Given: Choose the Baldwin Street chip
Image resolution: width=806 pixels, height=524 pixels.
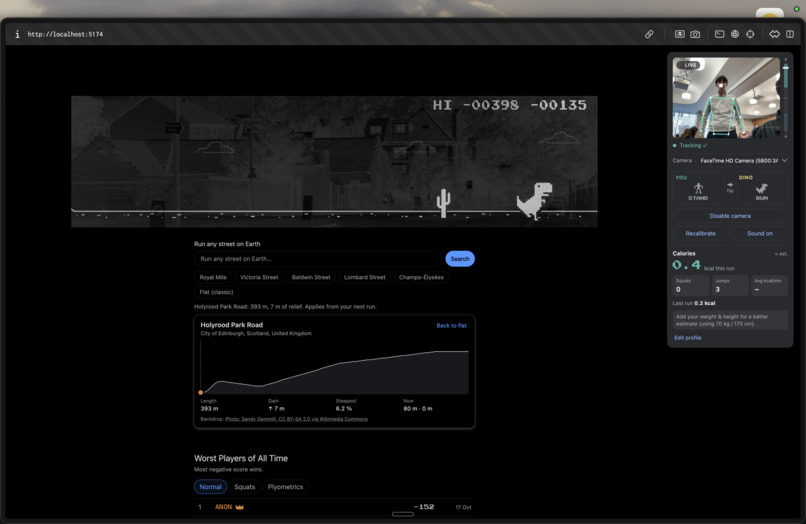Looking at the screenshot, I should pos(311,277).
